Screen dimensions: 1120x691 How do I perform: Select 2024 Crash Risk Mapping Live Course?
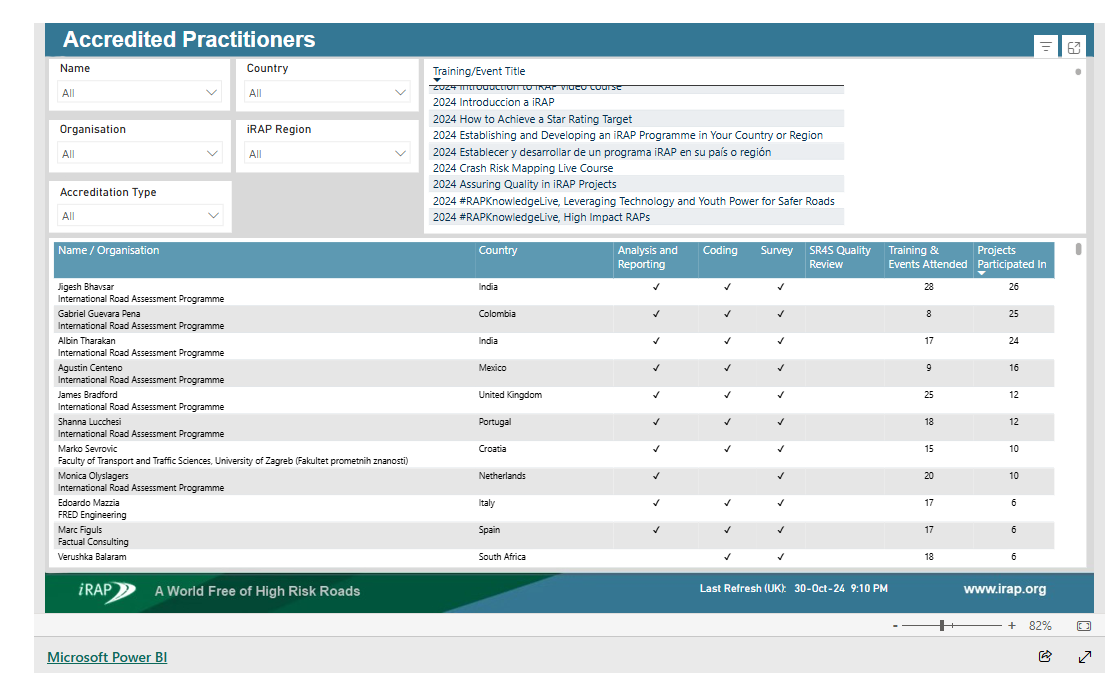pyautogui.click(x=636, y=168)
